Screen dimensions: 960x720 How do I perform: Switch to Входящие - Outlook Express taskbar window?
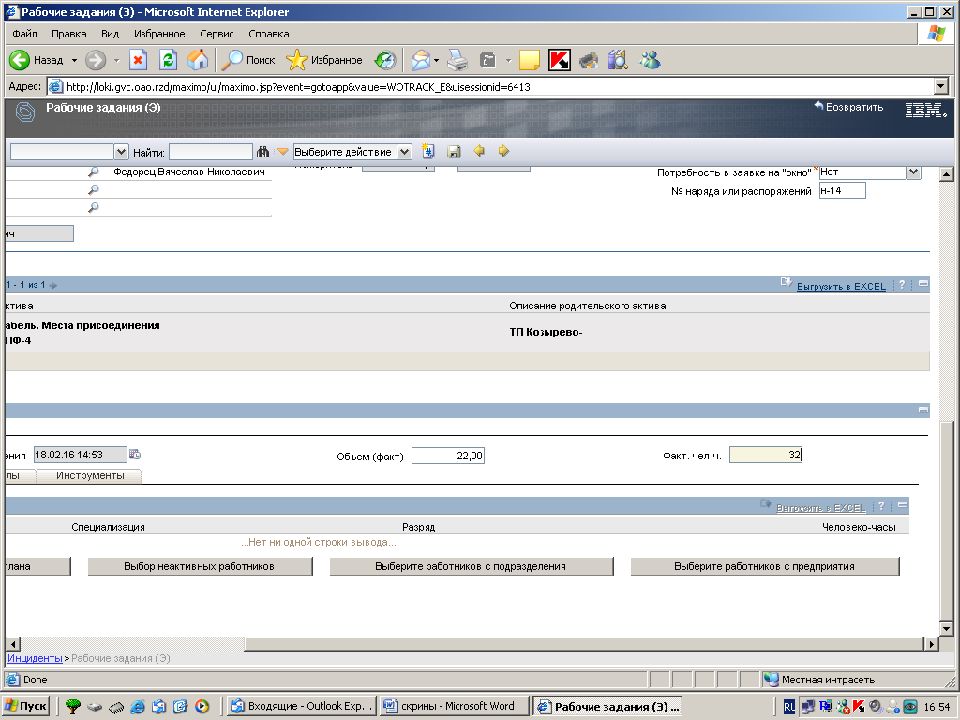299,706
